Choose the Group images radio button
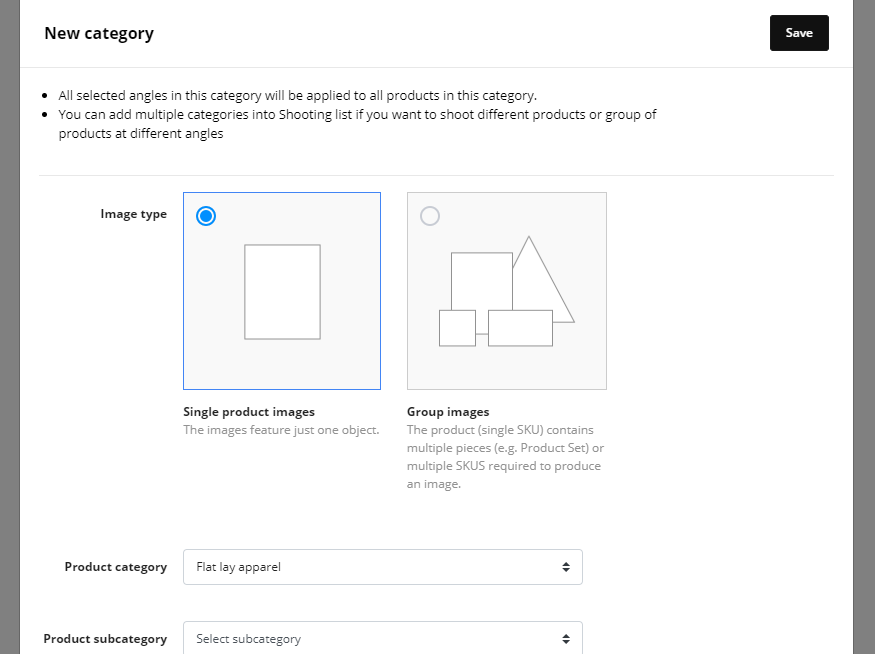This screenshot has width=875, height=654. click(430, 216)
